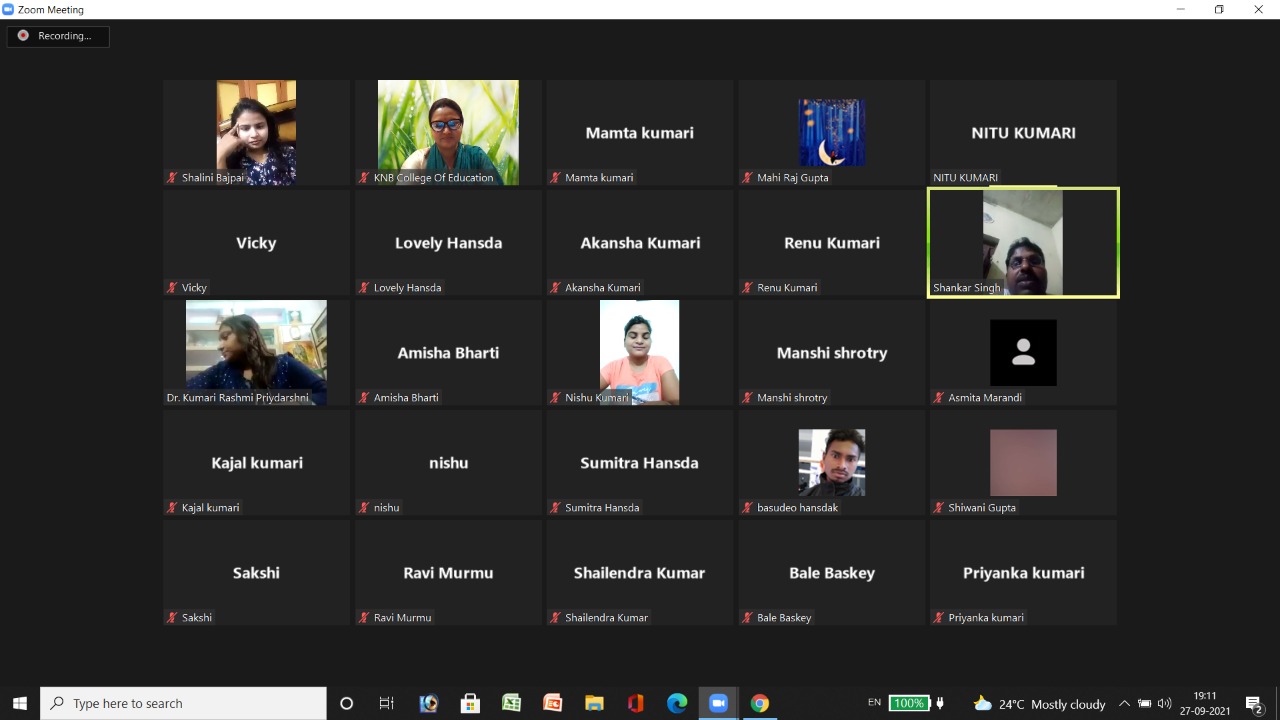Click the red recording dot icon
The width and height of the screenshot is (1280, 720).
[x=23, y=36]
